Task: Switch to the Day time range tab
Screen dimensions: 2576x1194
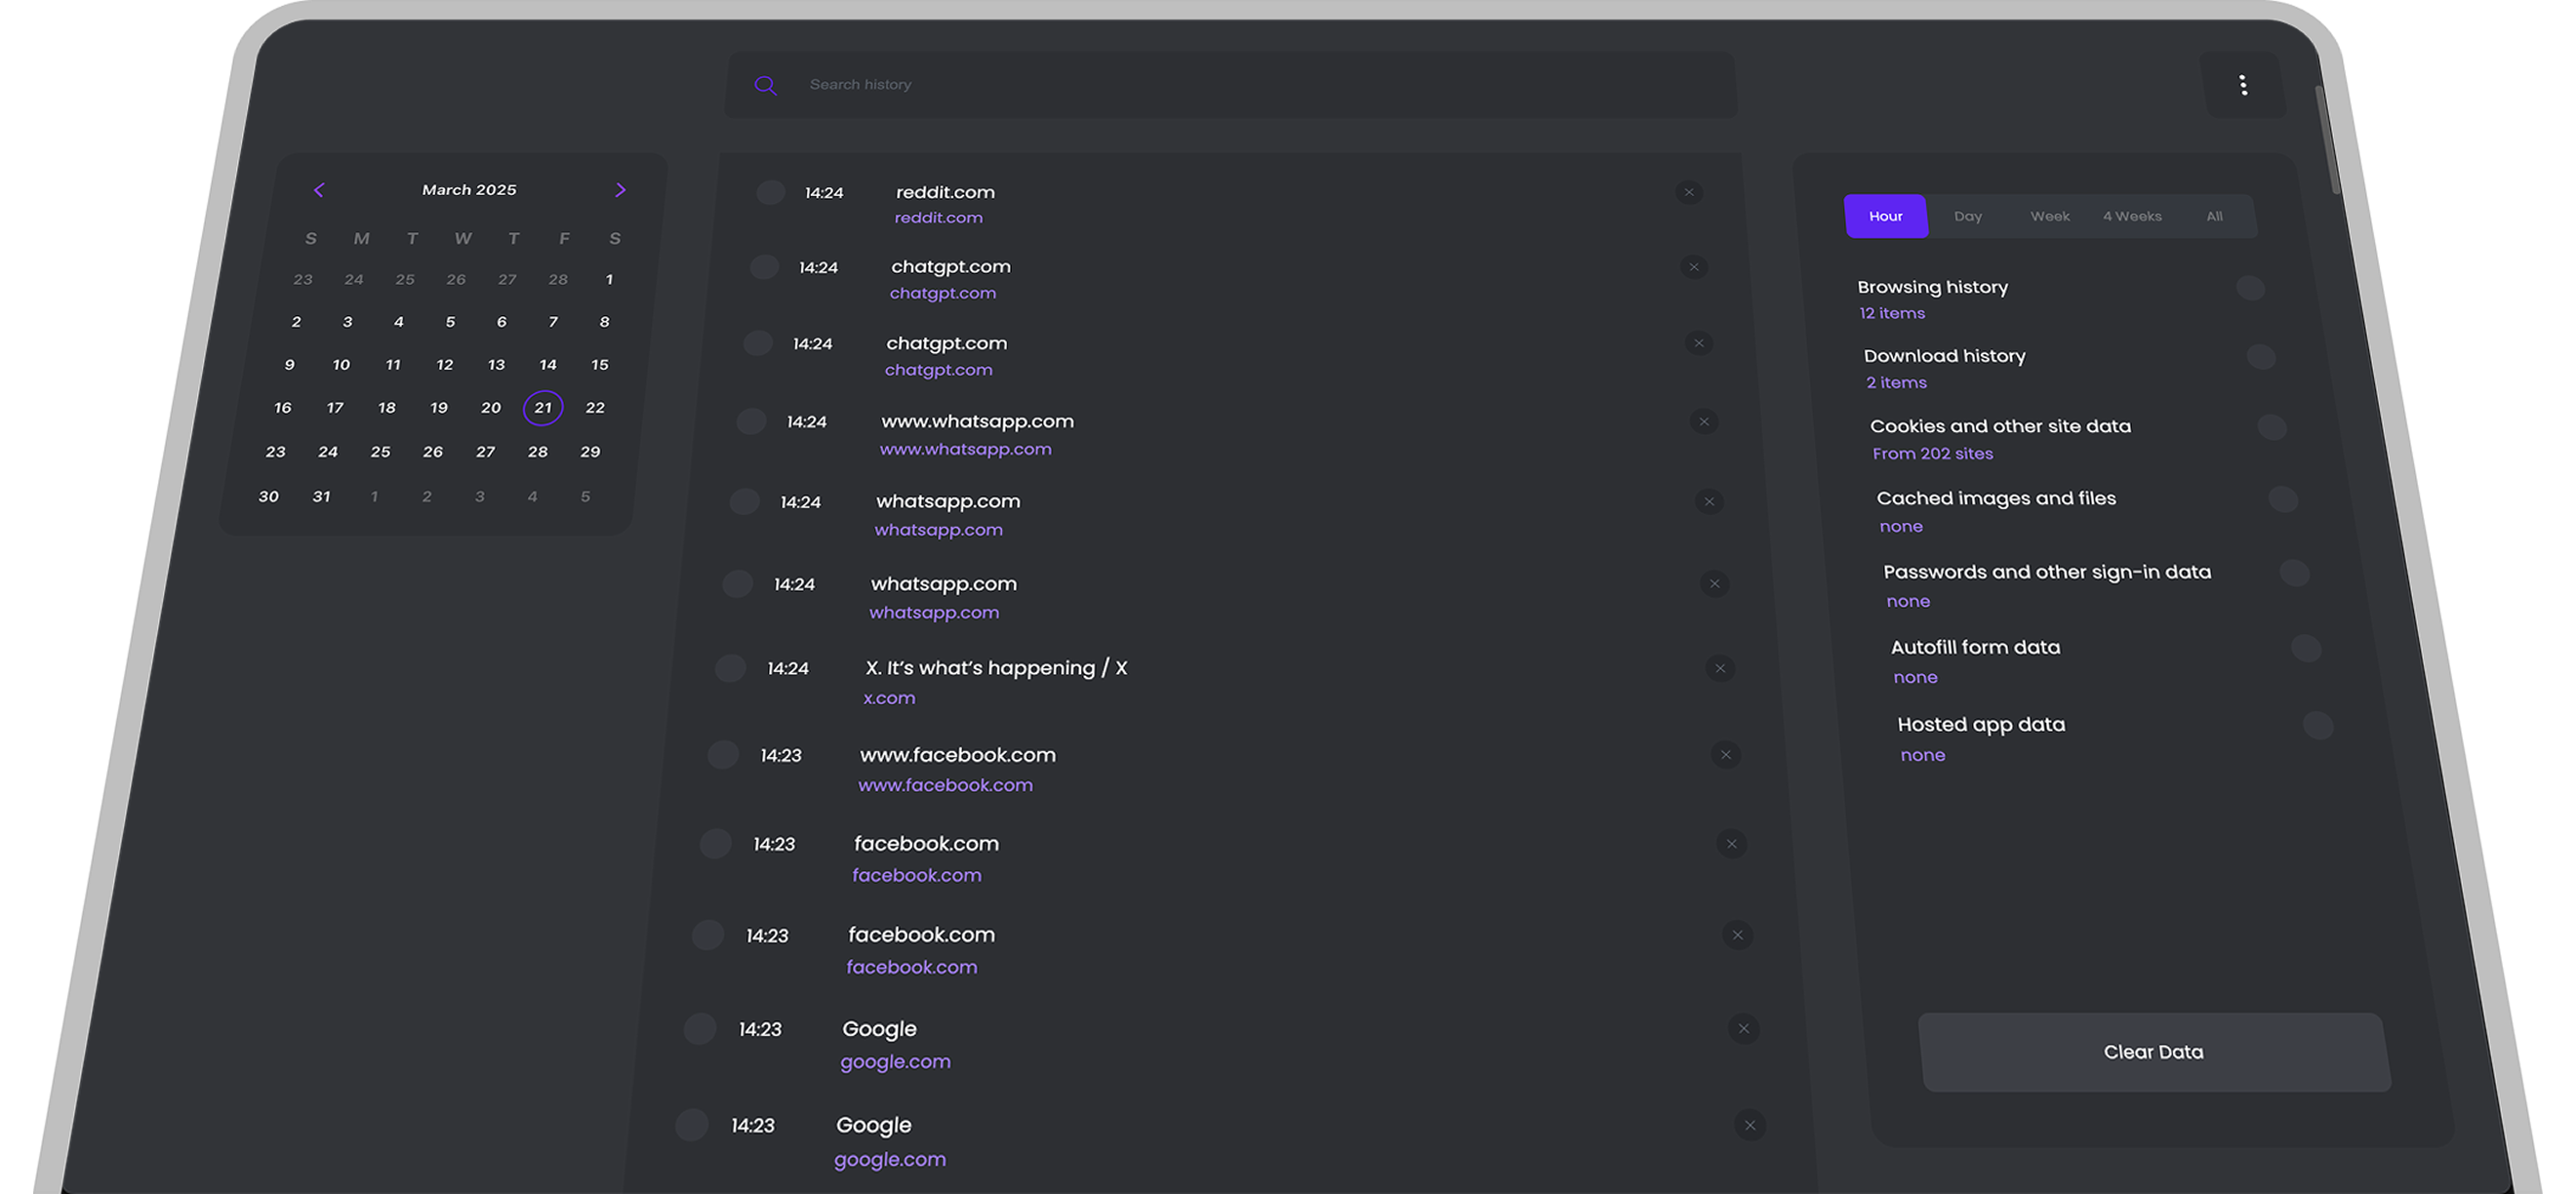Action: pyautogui.click(x=1967, y=216)
